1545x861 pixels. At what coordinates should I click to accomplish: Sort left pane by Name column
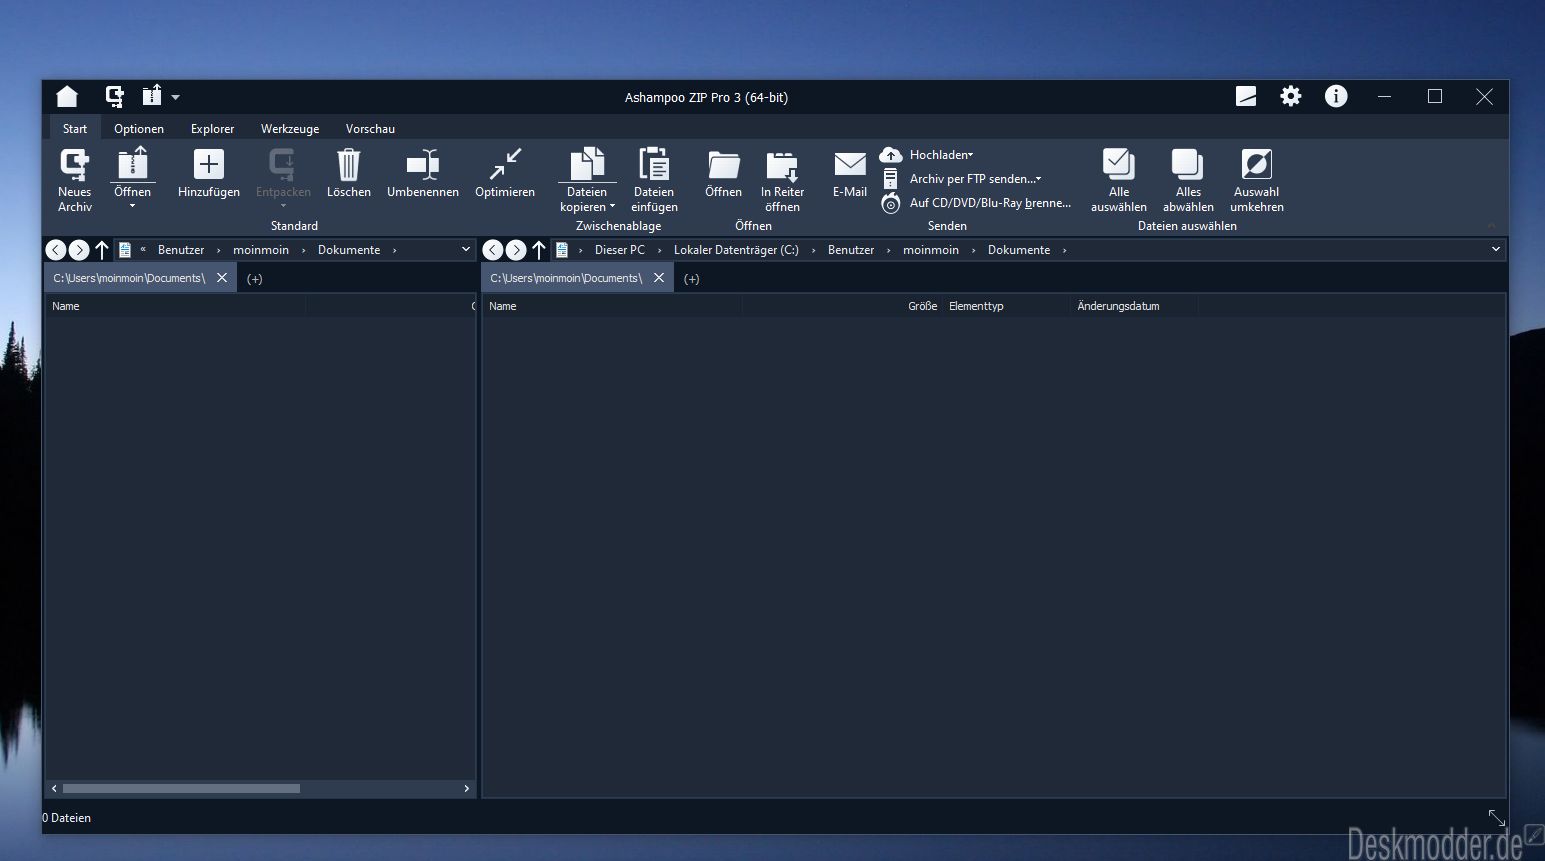(176, 306)
